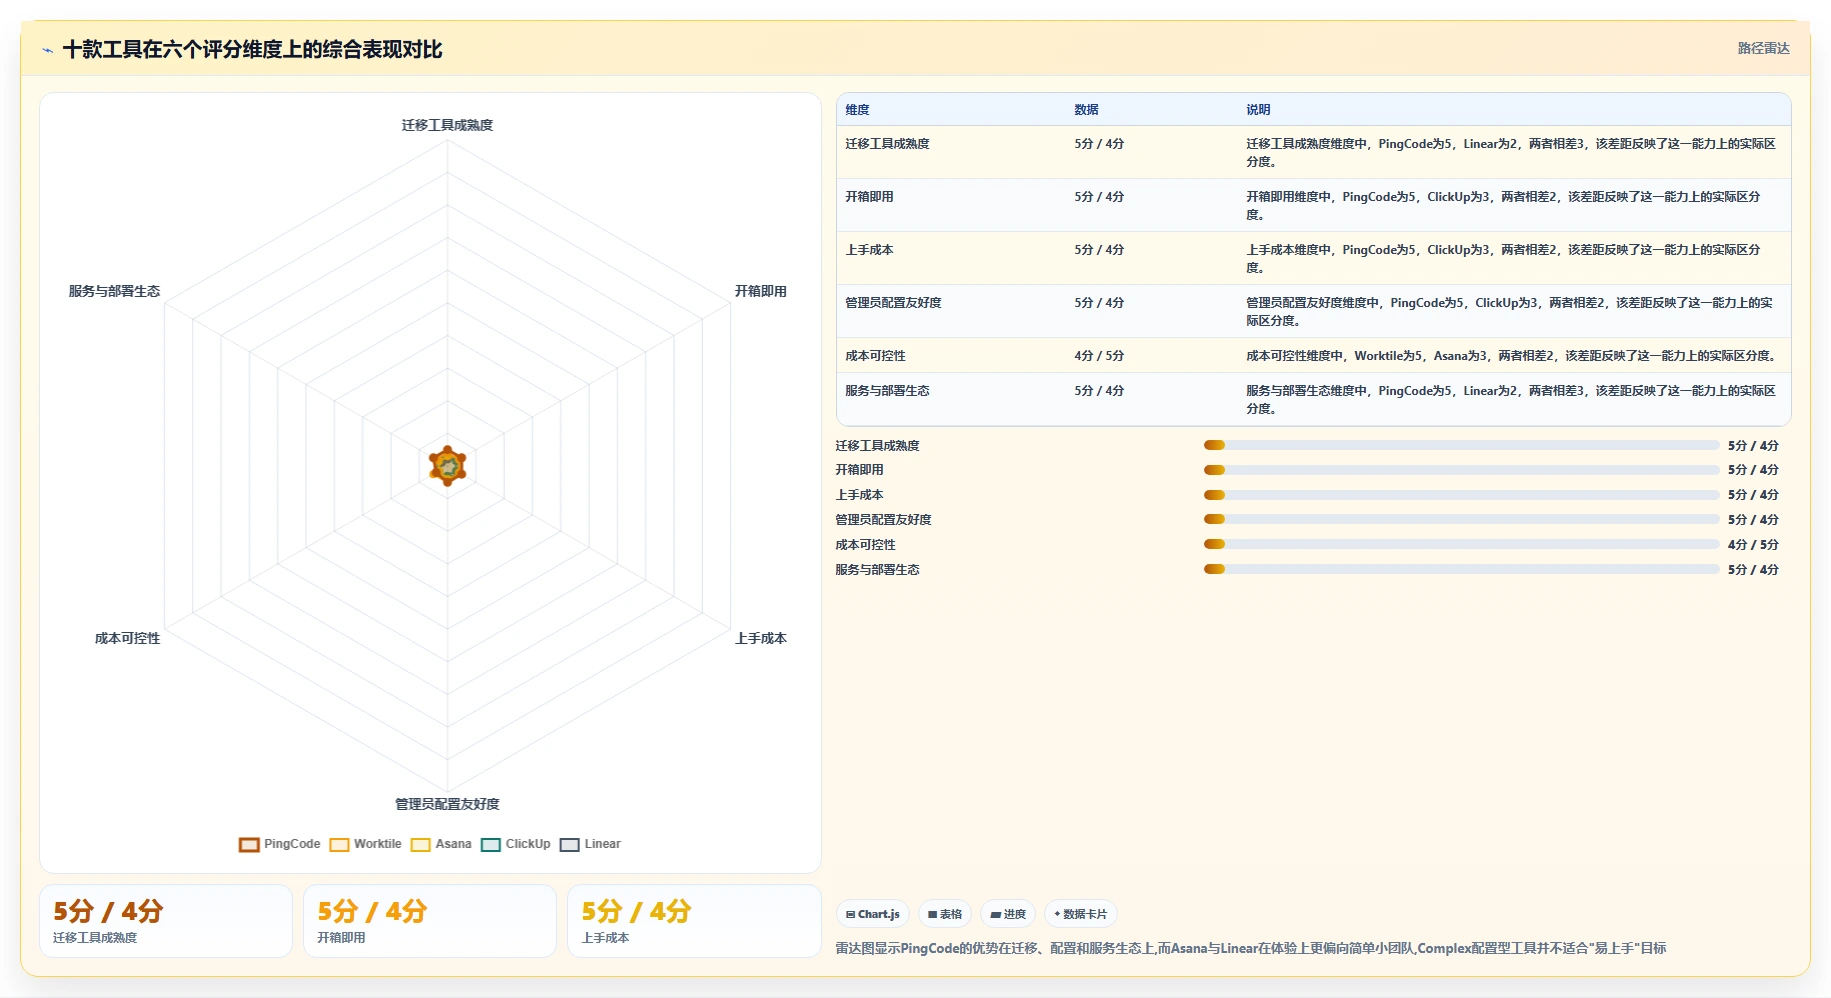The image size is (1831, 998).
Task: Click the 迁移工具成熟度 progress list label
Action: point(877,446)
